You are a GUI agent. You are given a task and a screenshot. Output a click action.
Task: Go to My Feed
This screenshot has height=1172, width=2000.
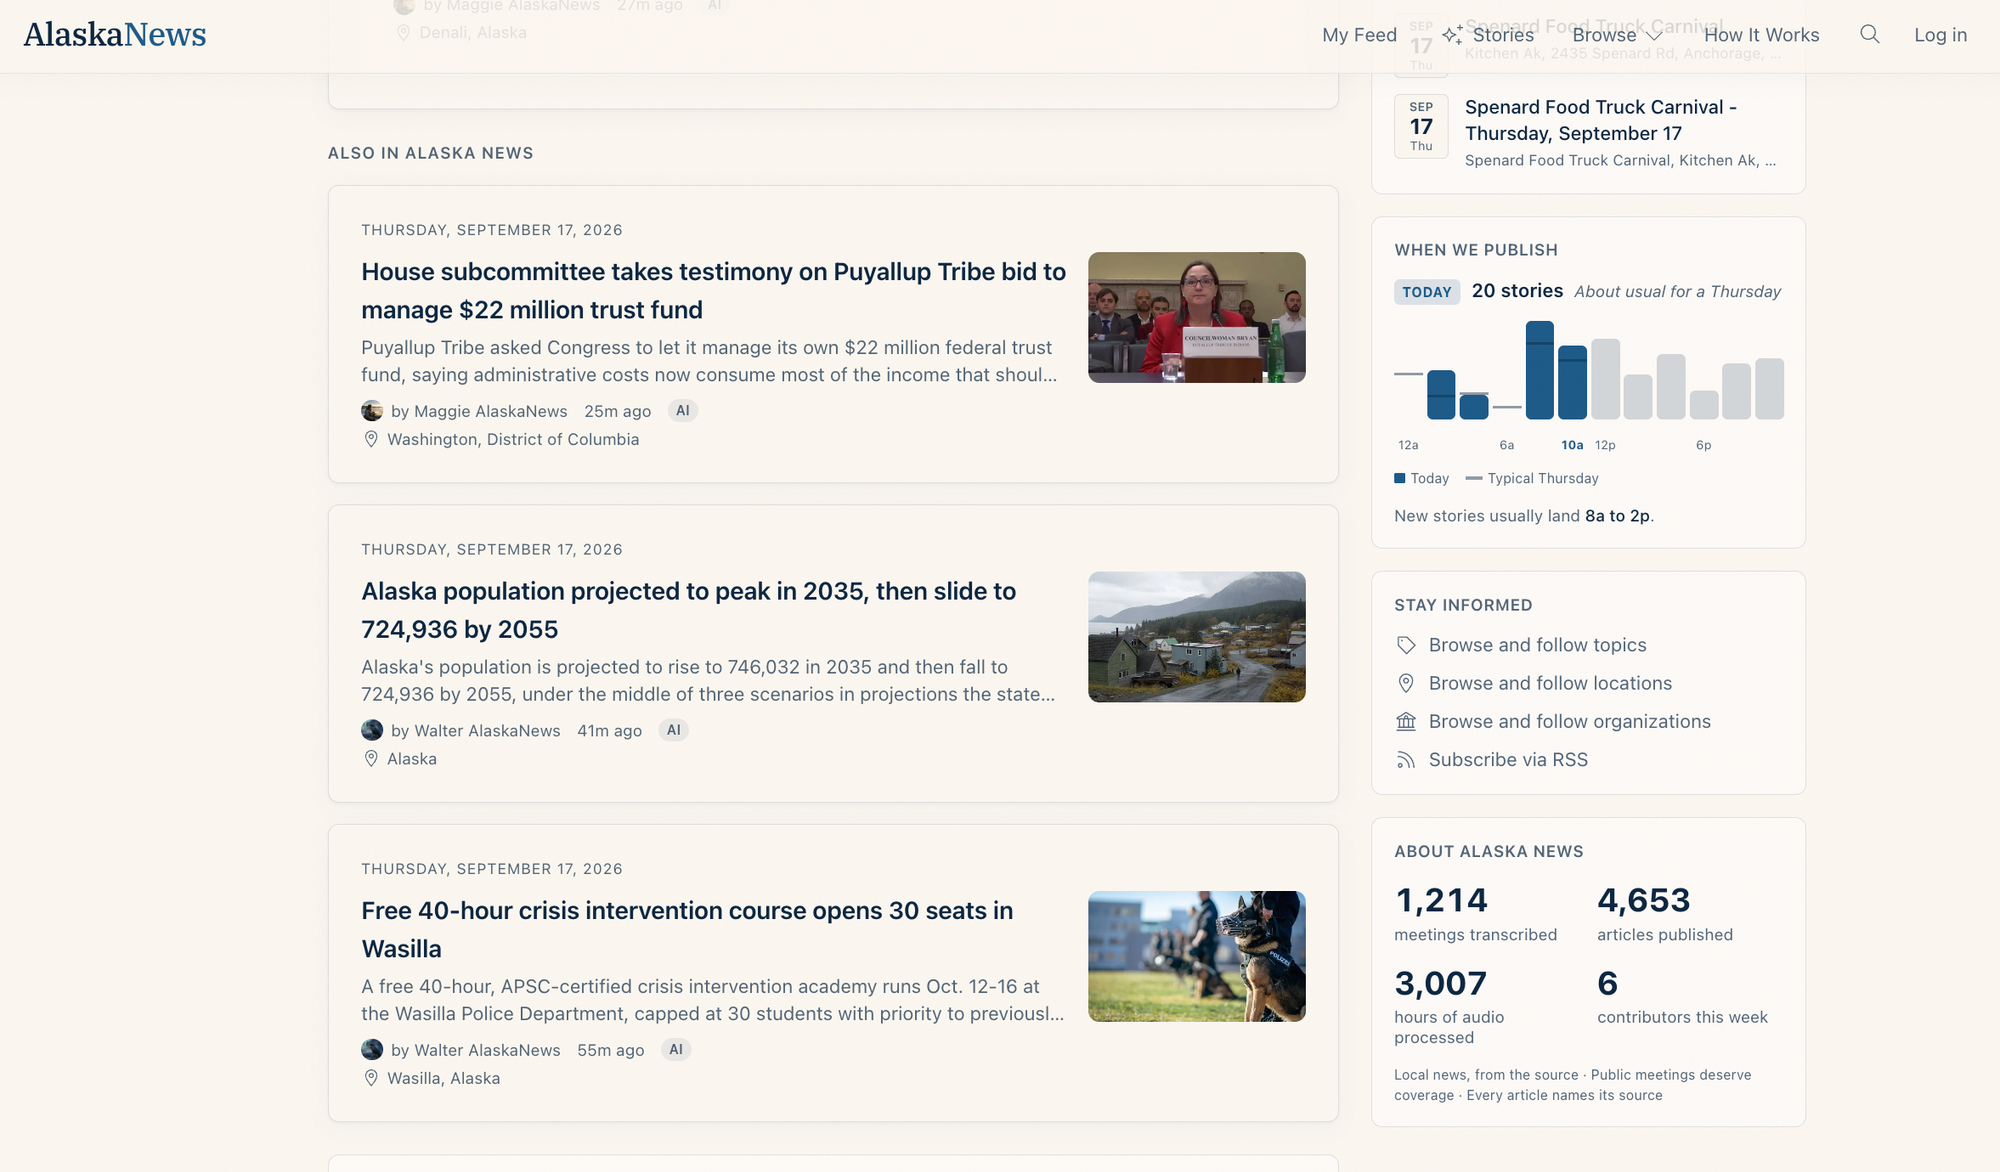pyautogui.click(x=1359, y=35)
